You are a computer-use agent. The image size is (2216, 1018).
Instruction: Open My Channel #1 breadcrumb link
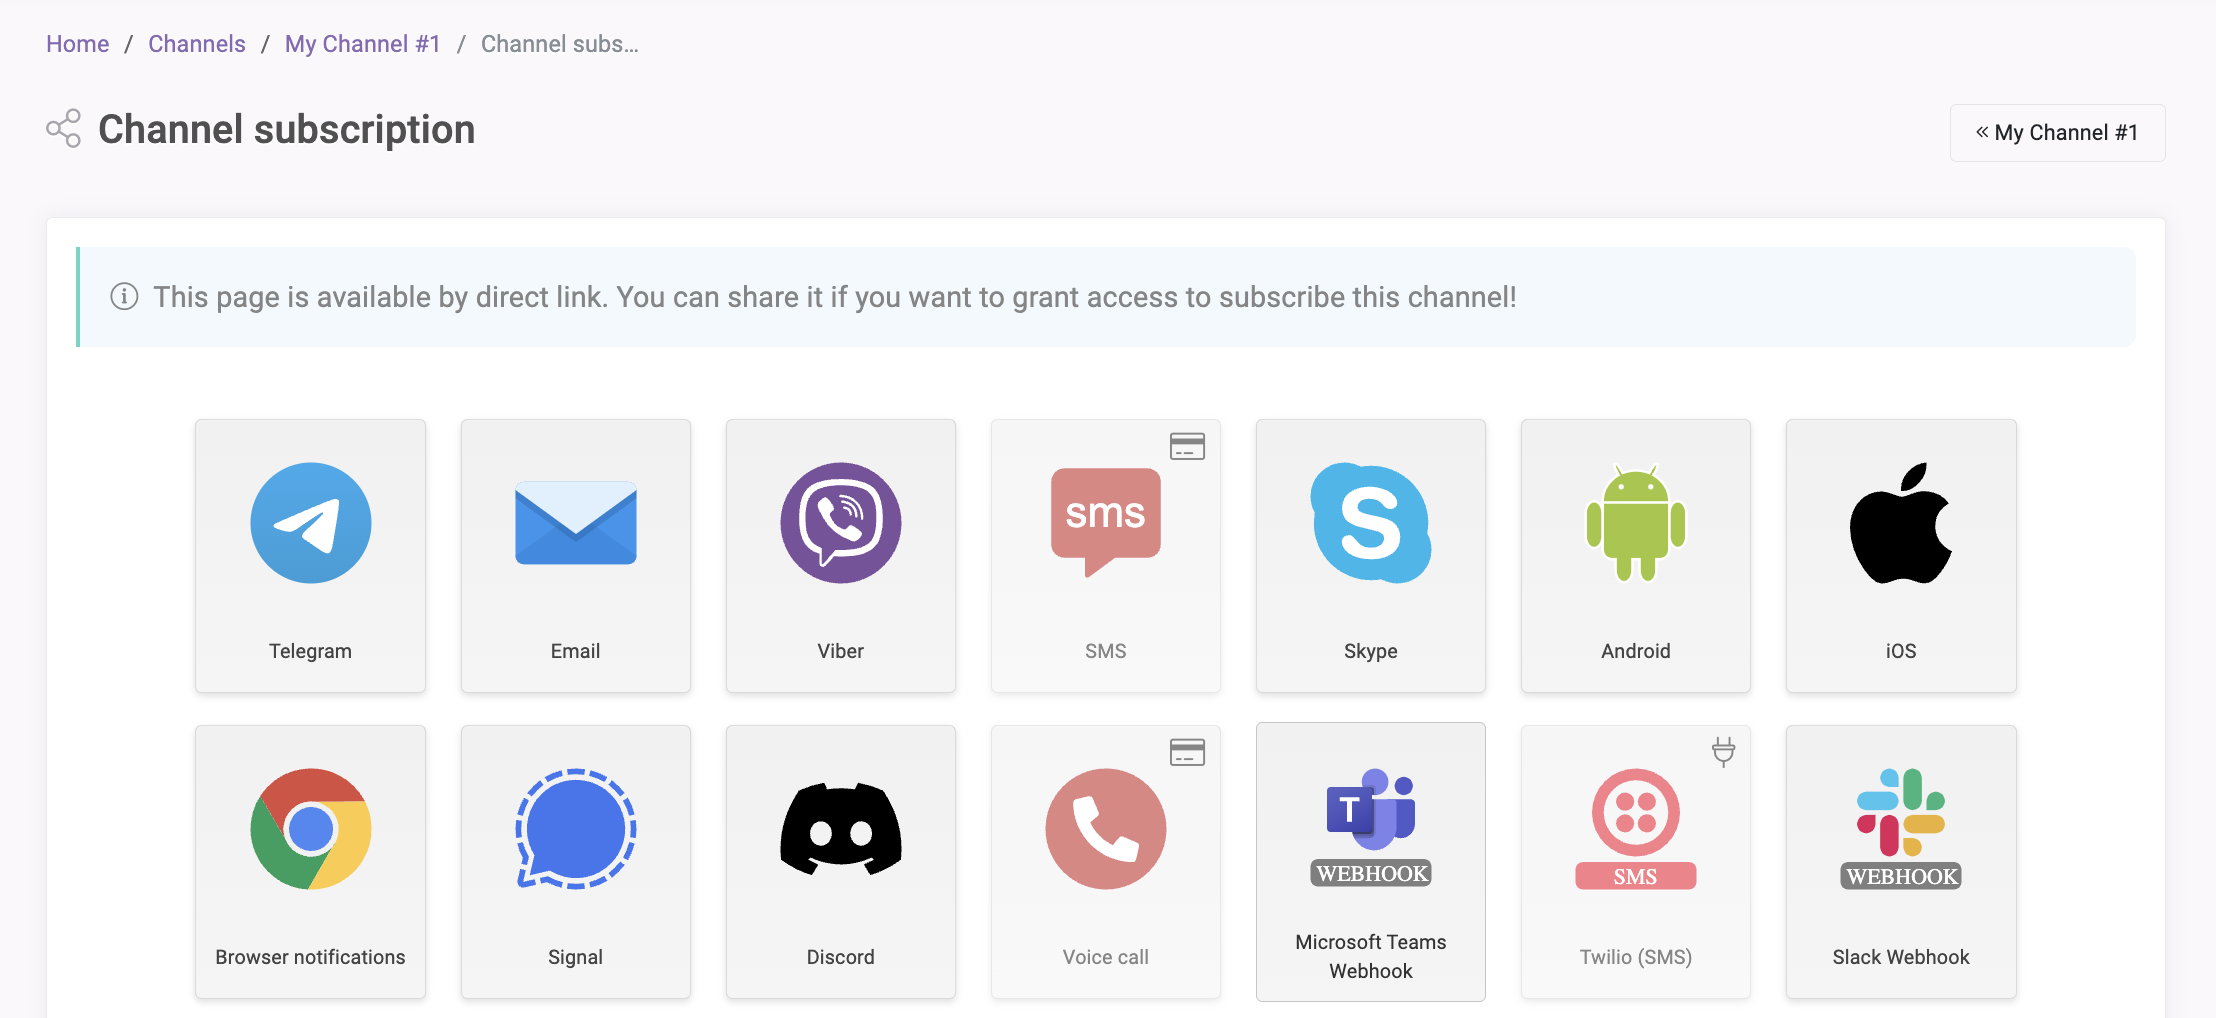pos(363,44)
